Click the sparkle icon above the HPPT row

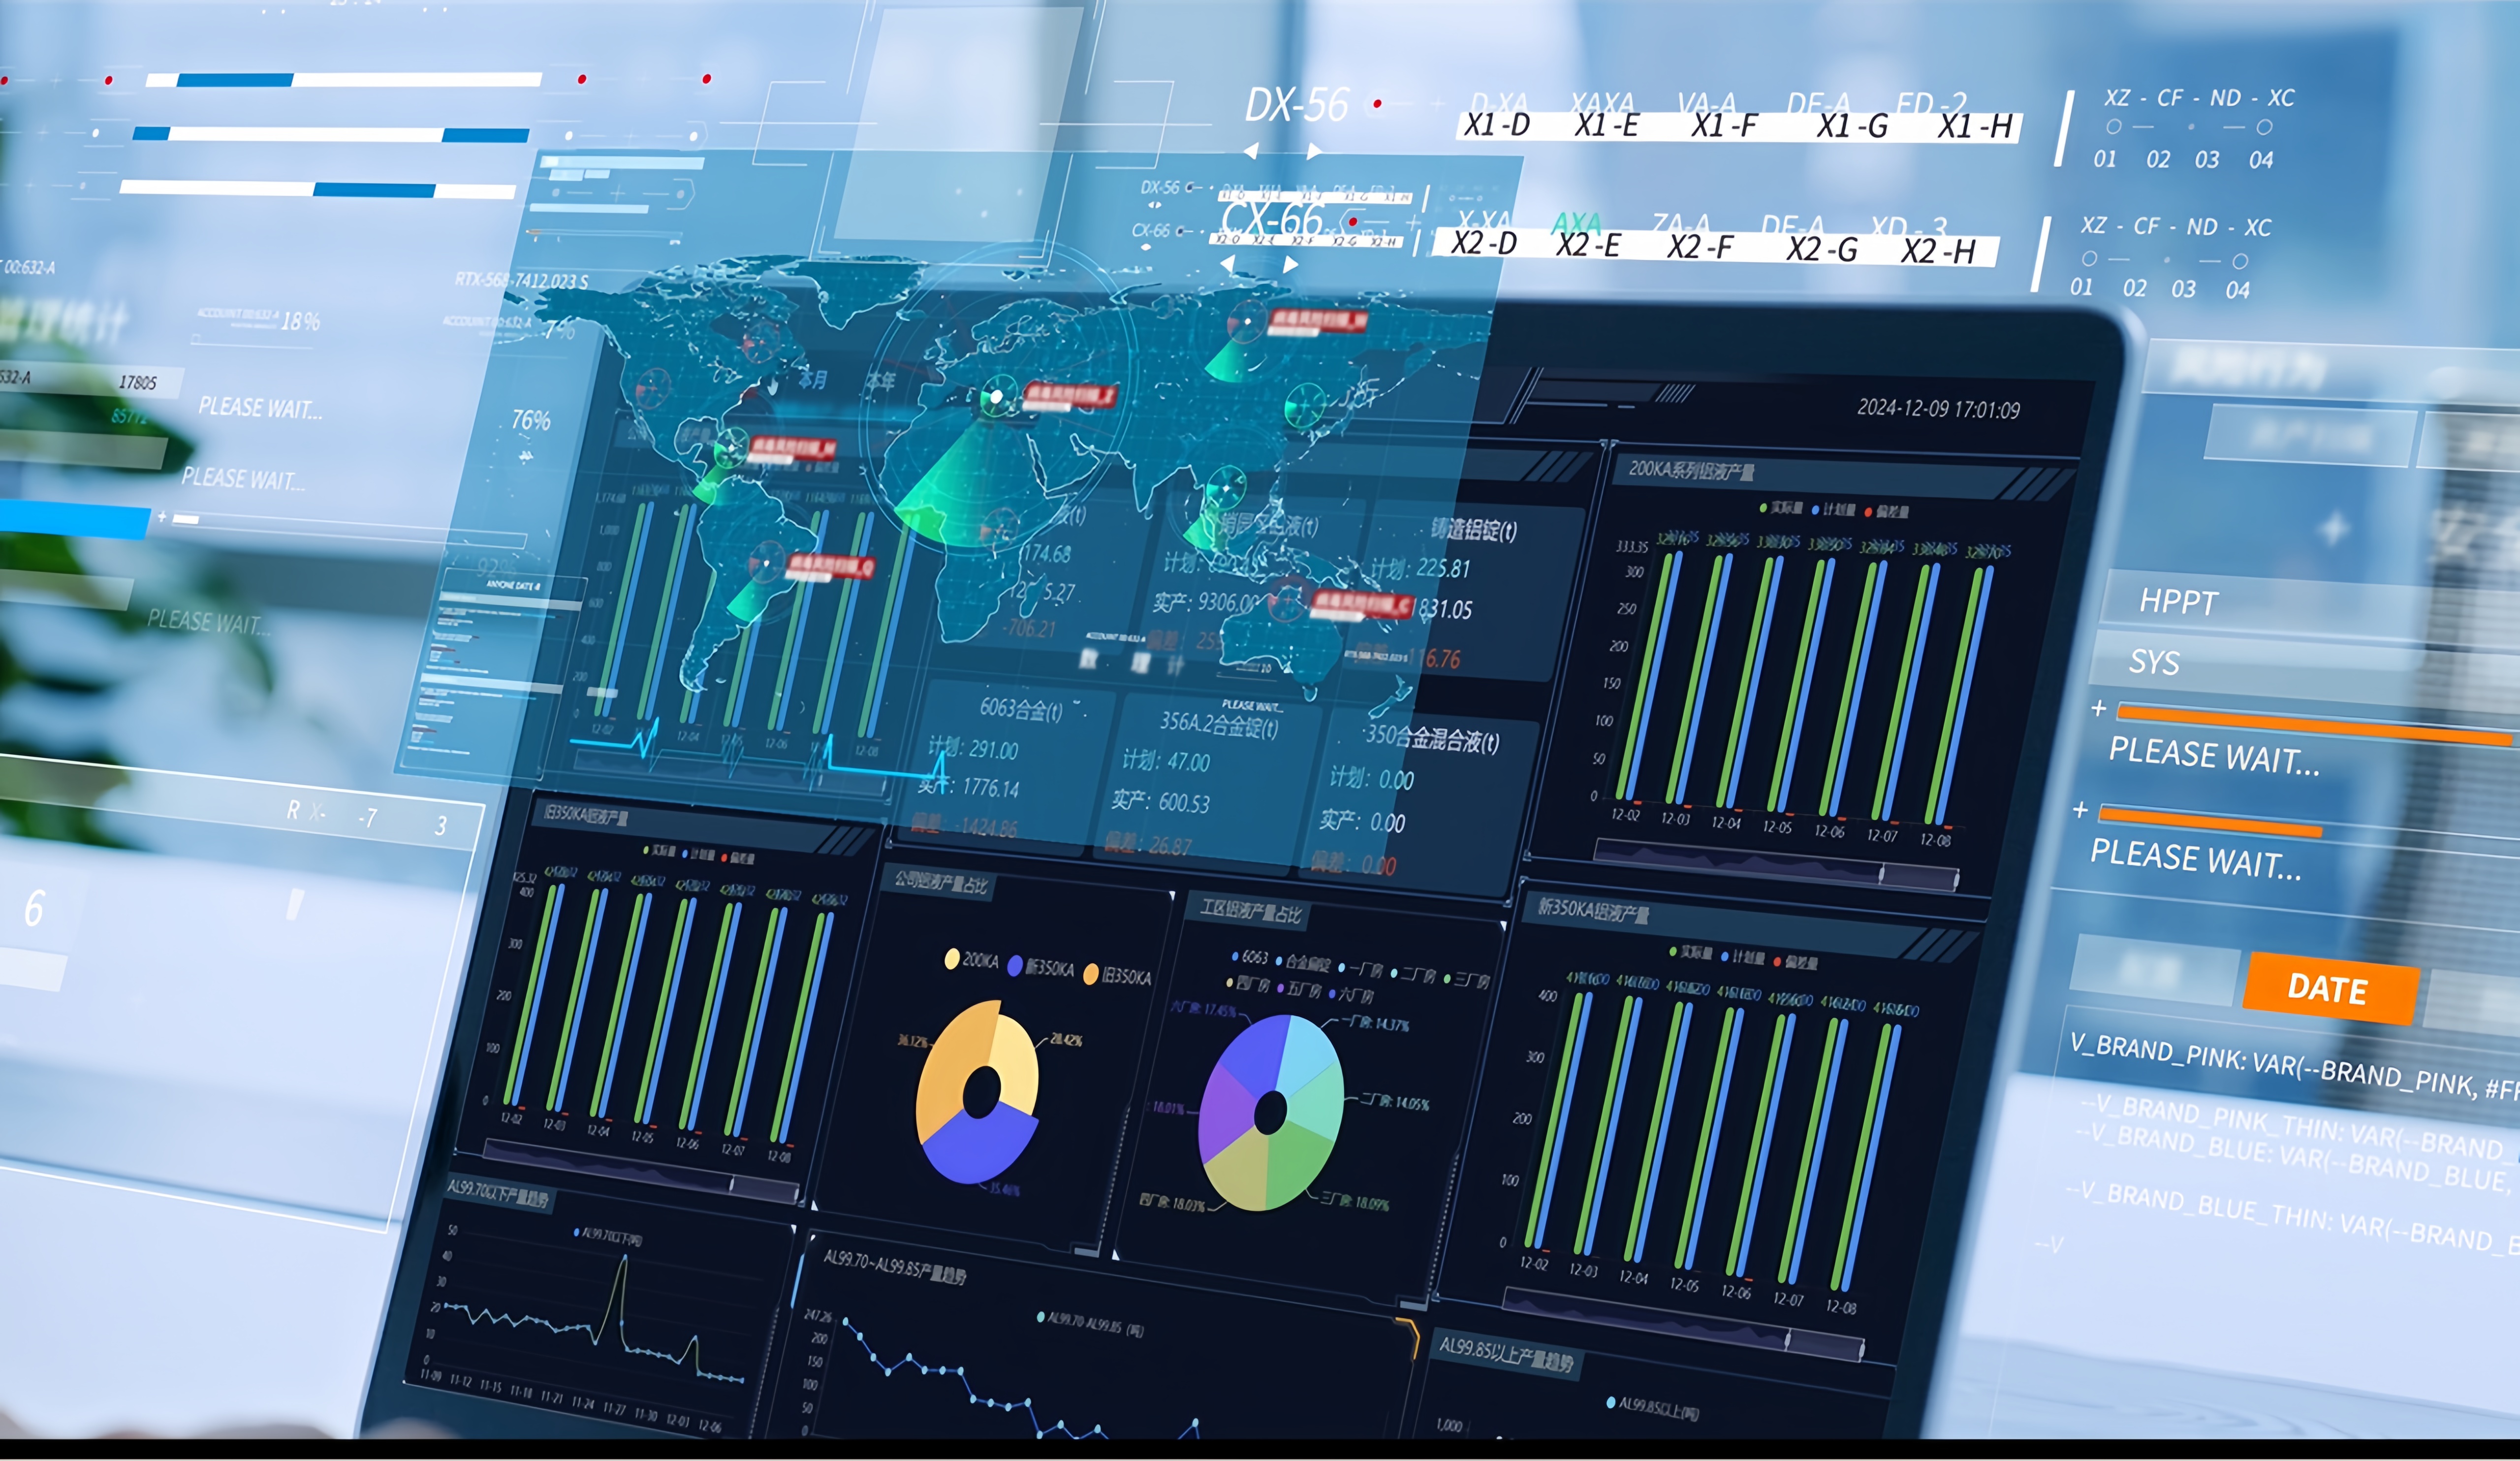click(2335, 528)
